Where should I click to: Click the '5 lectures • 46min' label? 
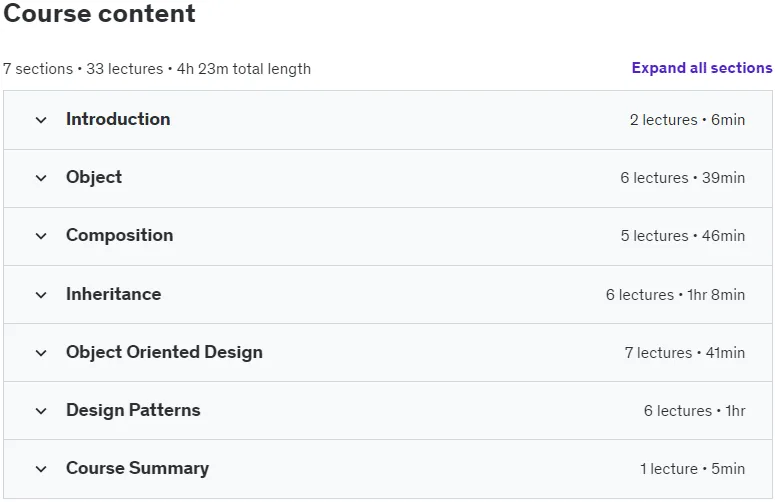(x=683, y=236)
